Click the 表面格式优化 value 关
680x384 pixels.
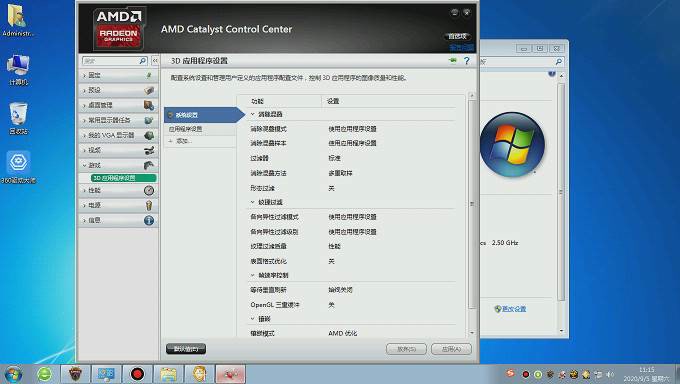coord(331,261)
